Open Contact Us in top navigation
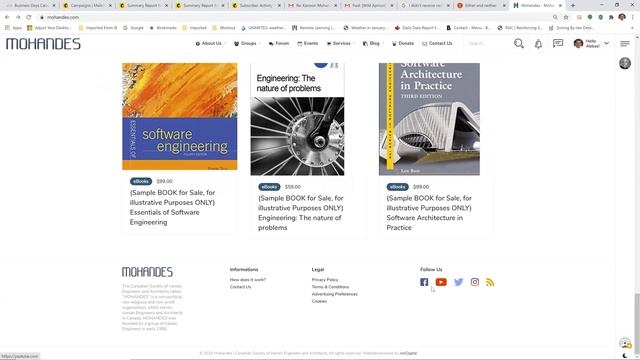Image resolution: width=640 pixels, height=360 pixels. (437, 43)
